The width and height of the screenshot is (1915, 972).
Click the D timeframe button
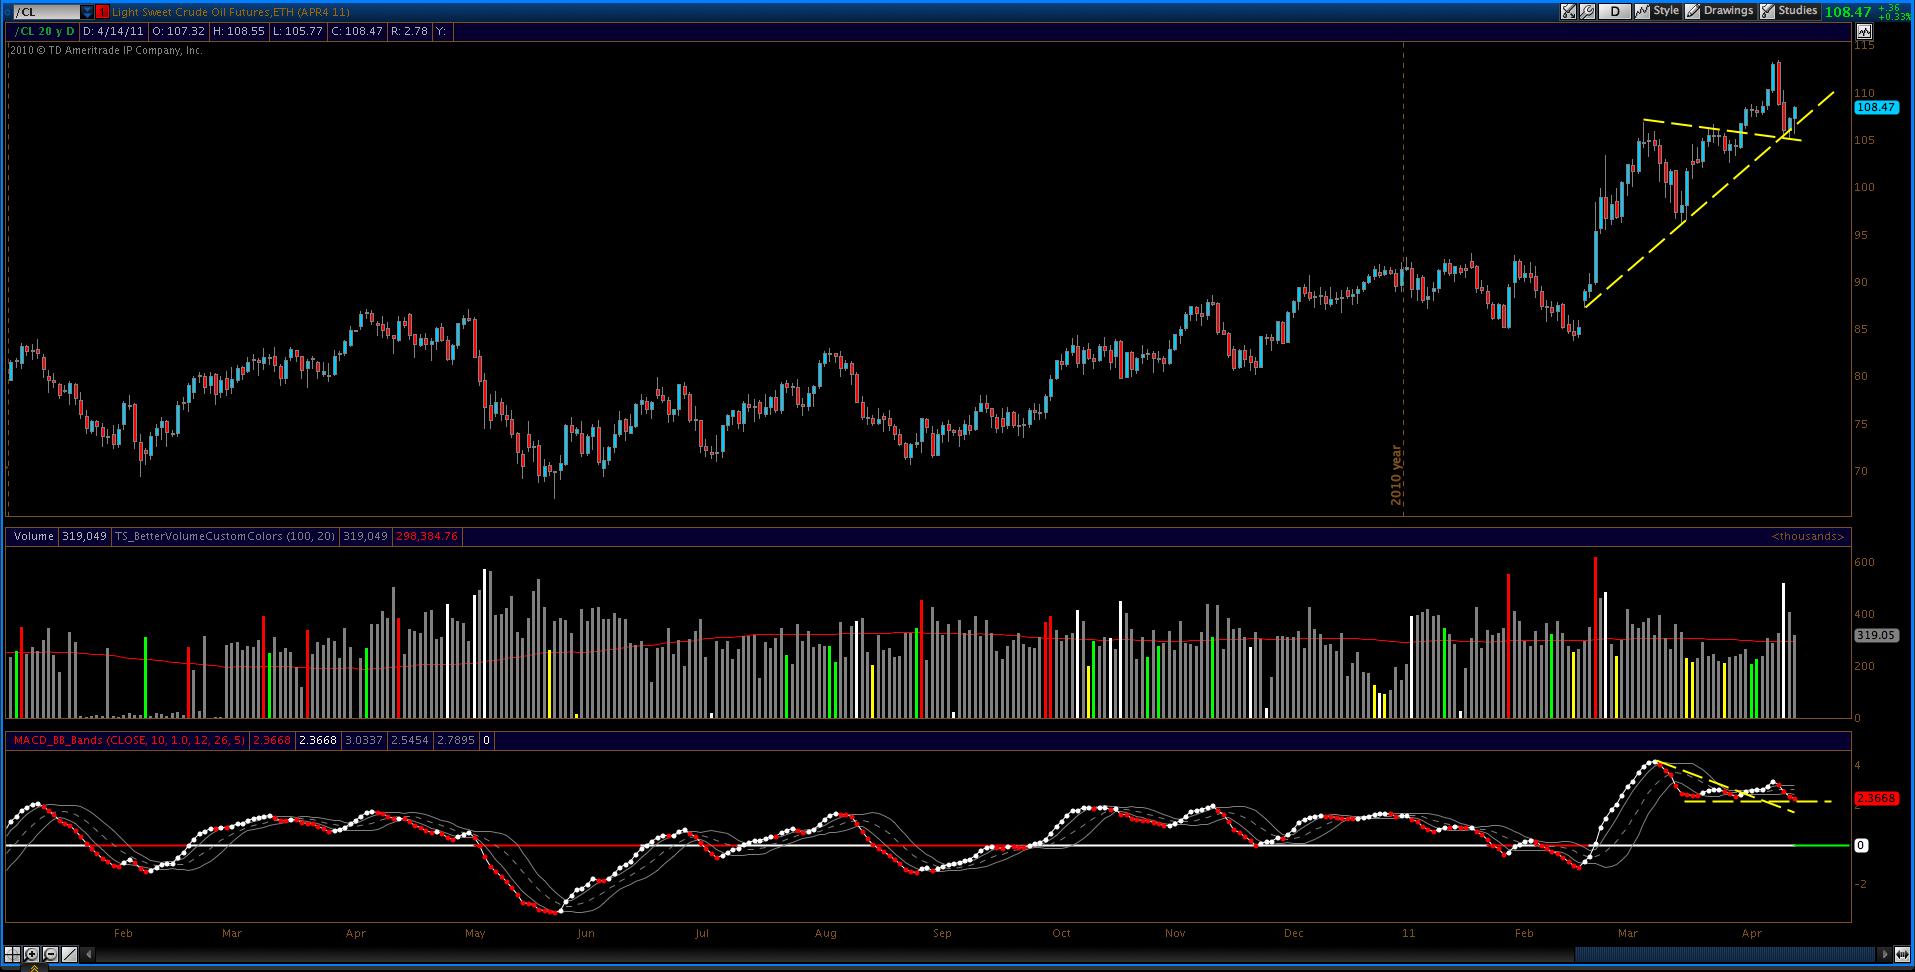pyautogui.click(x=1614, y=12)
